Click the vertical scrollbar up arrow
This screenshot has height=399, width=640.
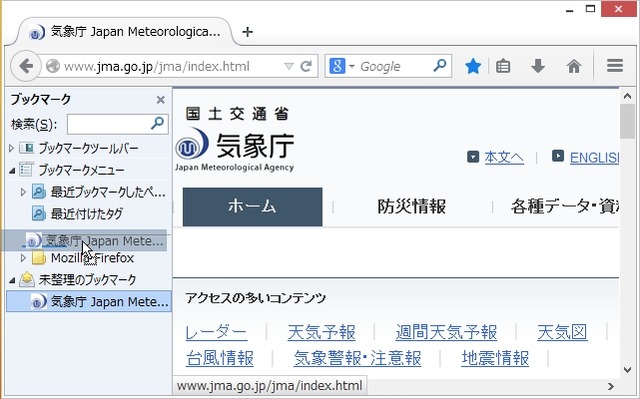[627, 97]
